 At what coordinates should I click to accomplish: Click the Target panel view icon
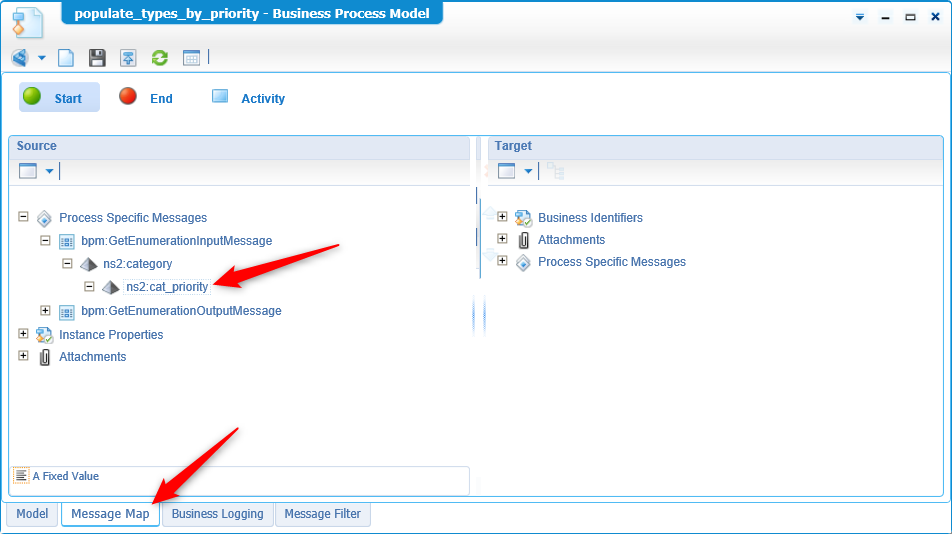click(506, 171)
